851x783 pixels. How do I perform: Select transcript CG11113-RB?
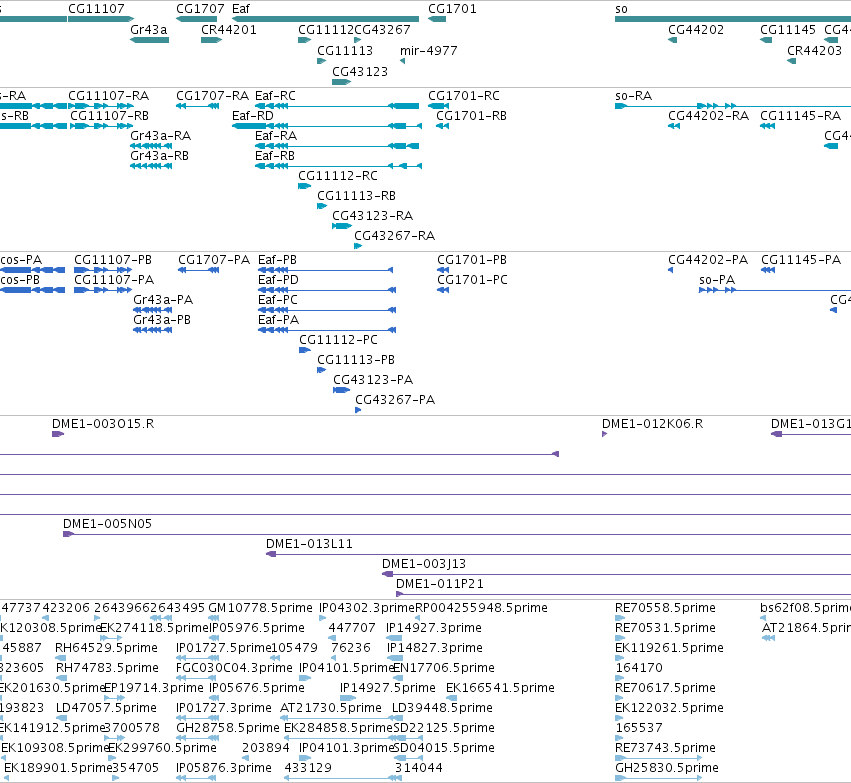pyautogui.click(x=357, y=196)
